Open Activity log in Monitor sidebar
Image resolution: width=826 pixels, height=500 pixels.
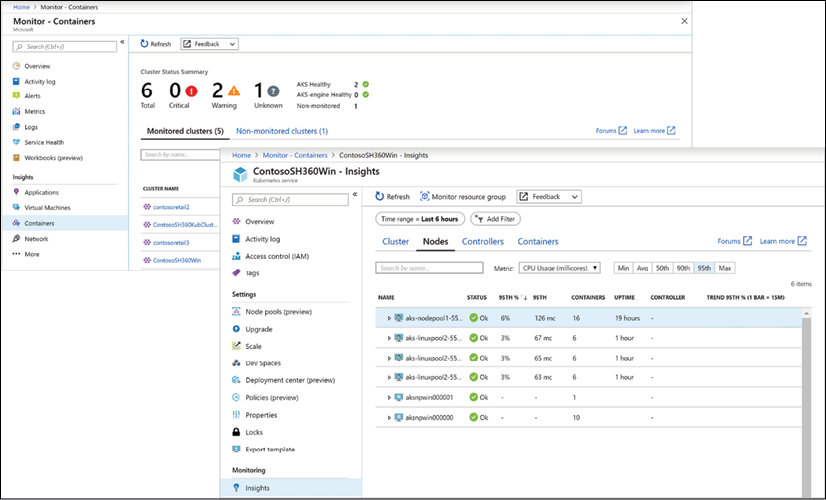[x=40, y=82]
